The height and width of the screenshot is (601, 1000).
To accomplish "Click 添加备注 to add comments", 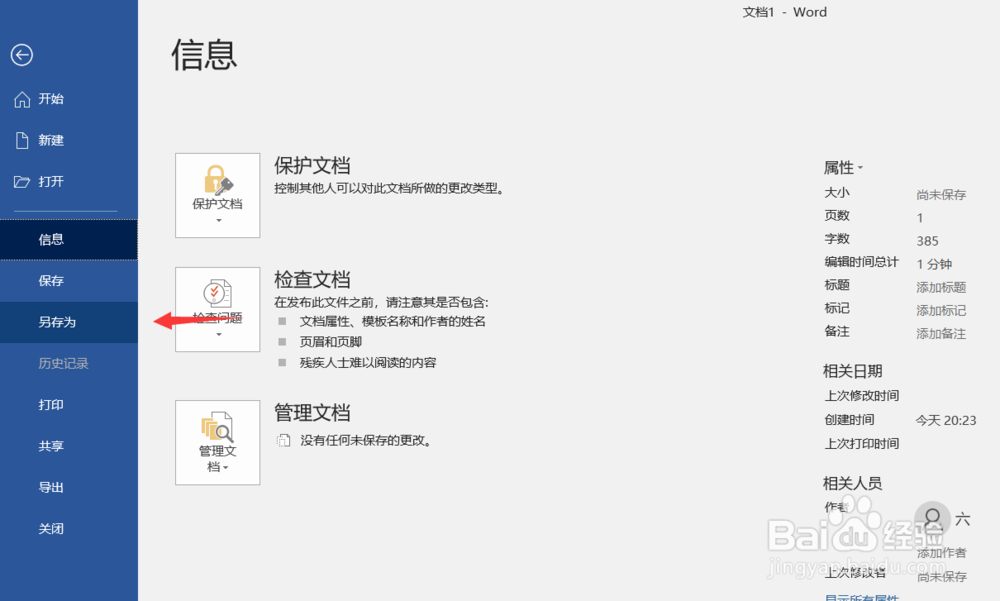I will pyautogui.click(x=940, y=334).
